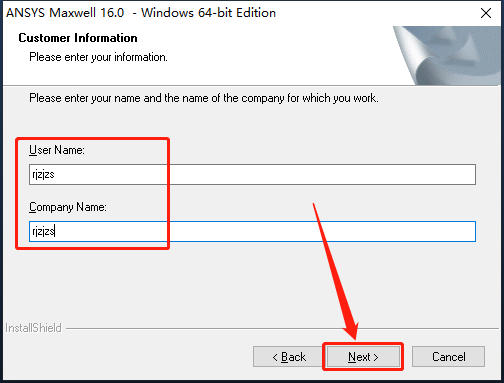Click the curled-page banner graphic
The image size is (504, 383).
448,55
